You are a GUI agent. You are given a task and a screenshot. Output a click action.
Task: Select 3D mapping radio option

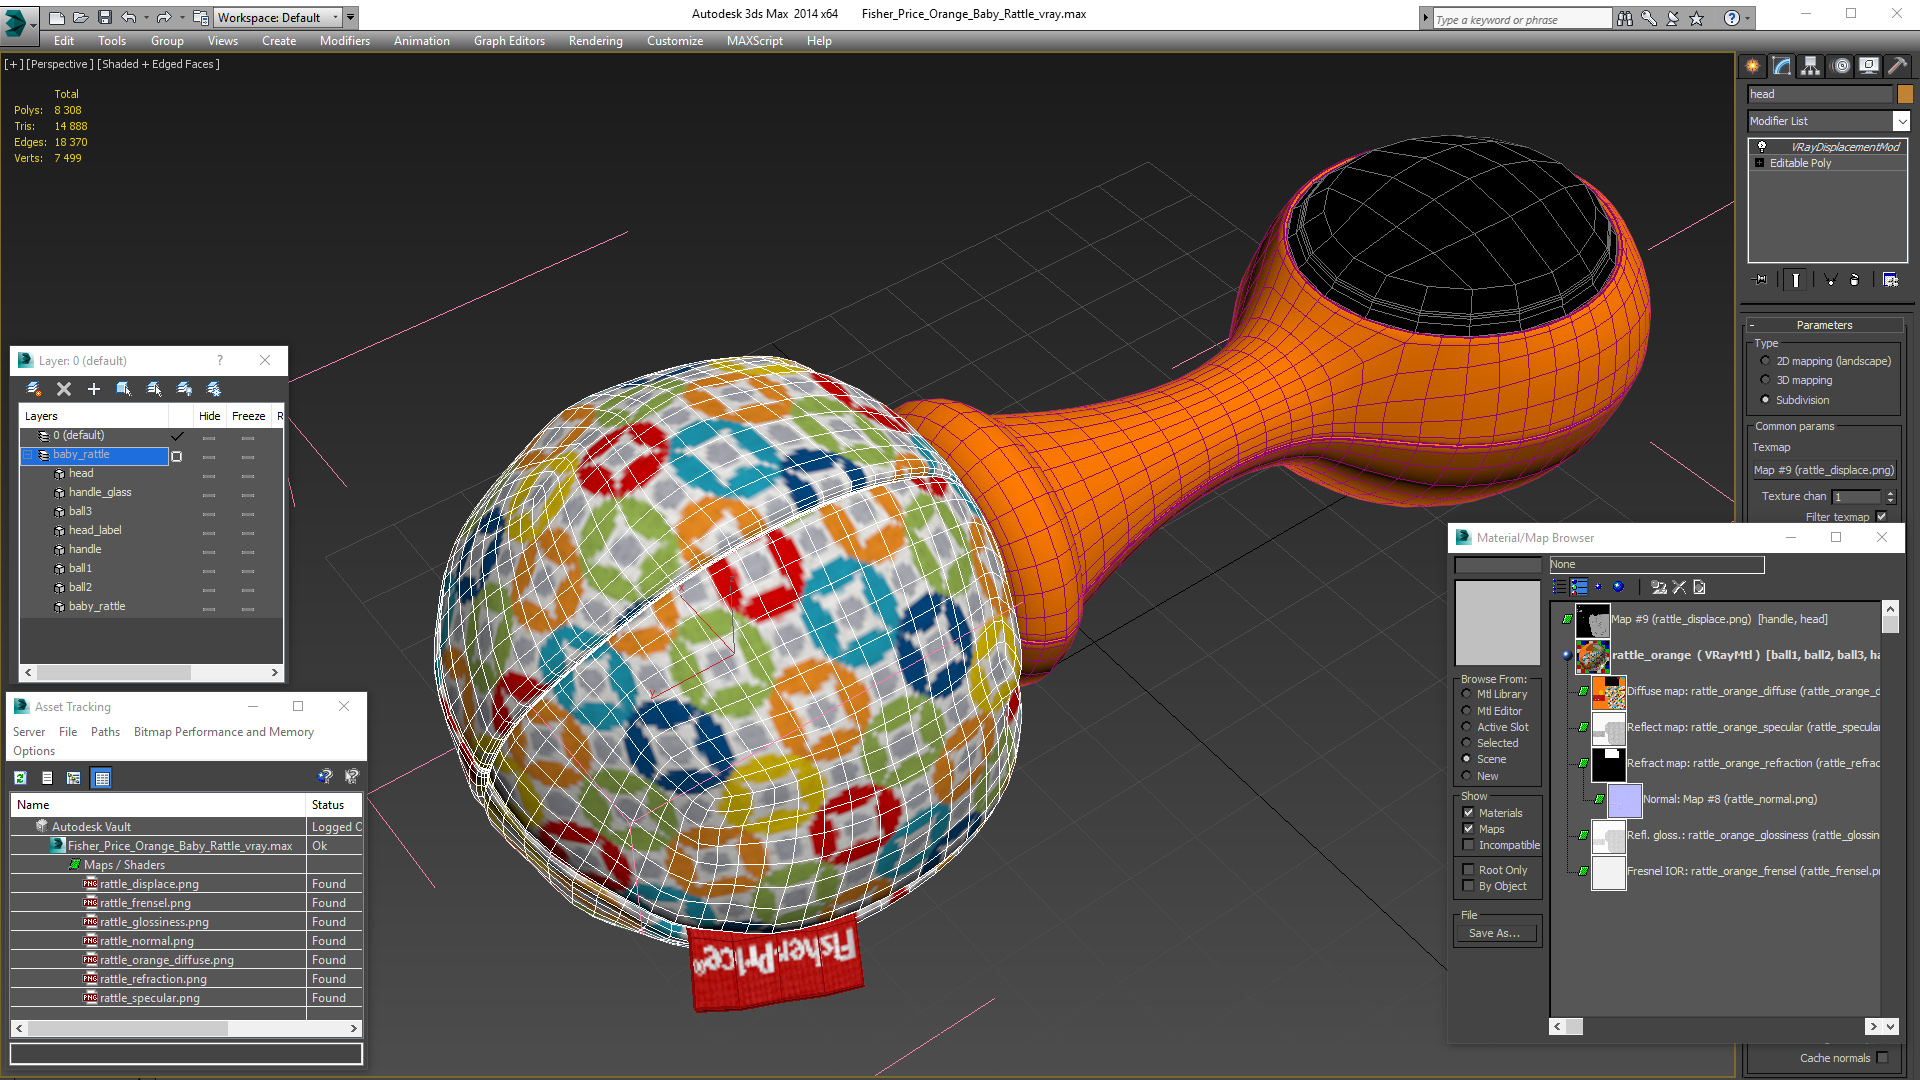point(1765,380)
